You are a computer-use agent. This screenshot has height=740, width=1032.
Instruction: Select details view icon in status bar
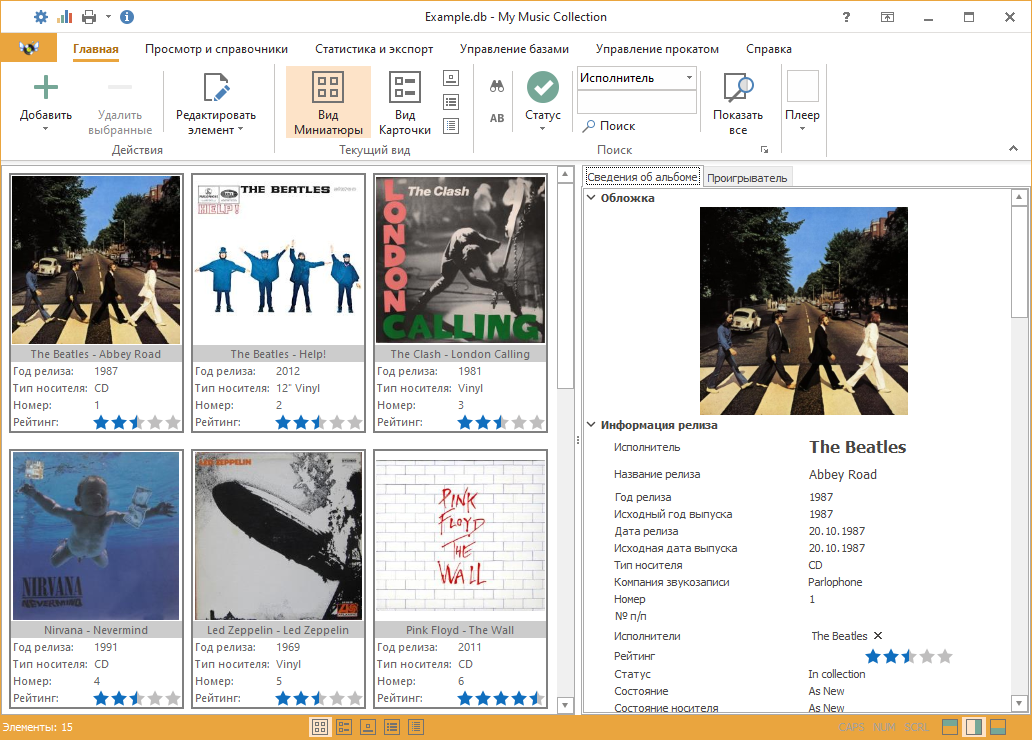[416, 727]
